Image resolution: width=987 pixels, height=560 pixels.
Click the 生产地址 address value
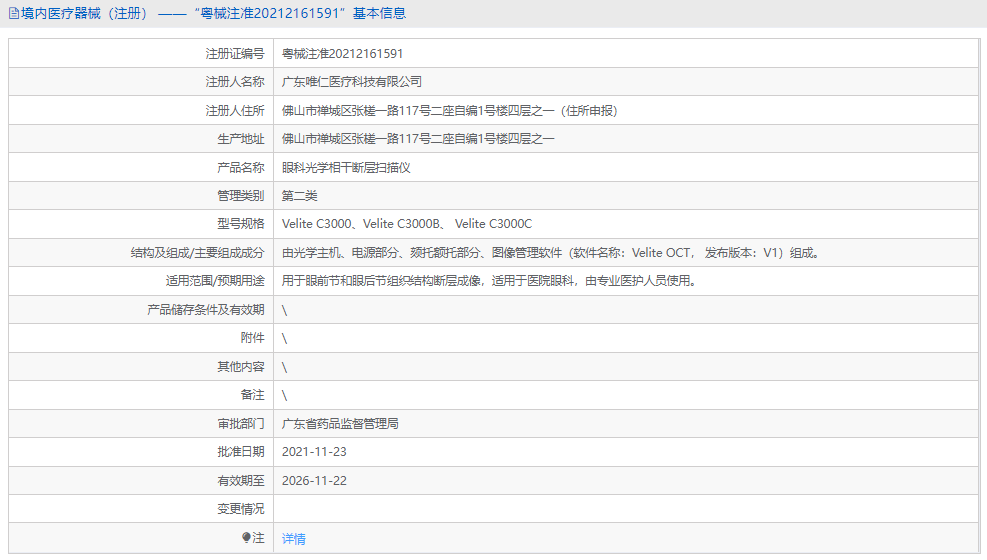click(x=418, y=138)
